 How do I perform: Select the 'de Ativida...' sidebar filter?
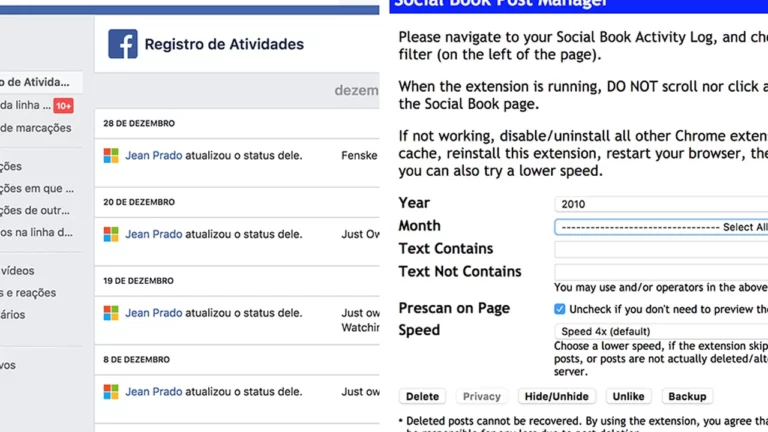41,82
